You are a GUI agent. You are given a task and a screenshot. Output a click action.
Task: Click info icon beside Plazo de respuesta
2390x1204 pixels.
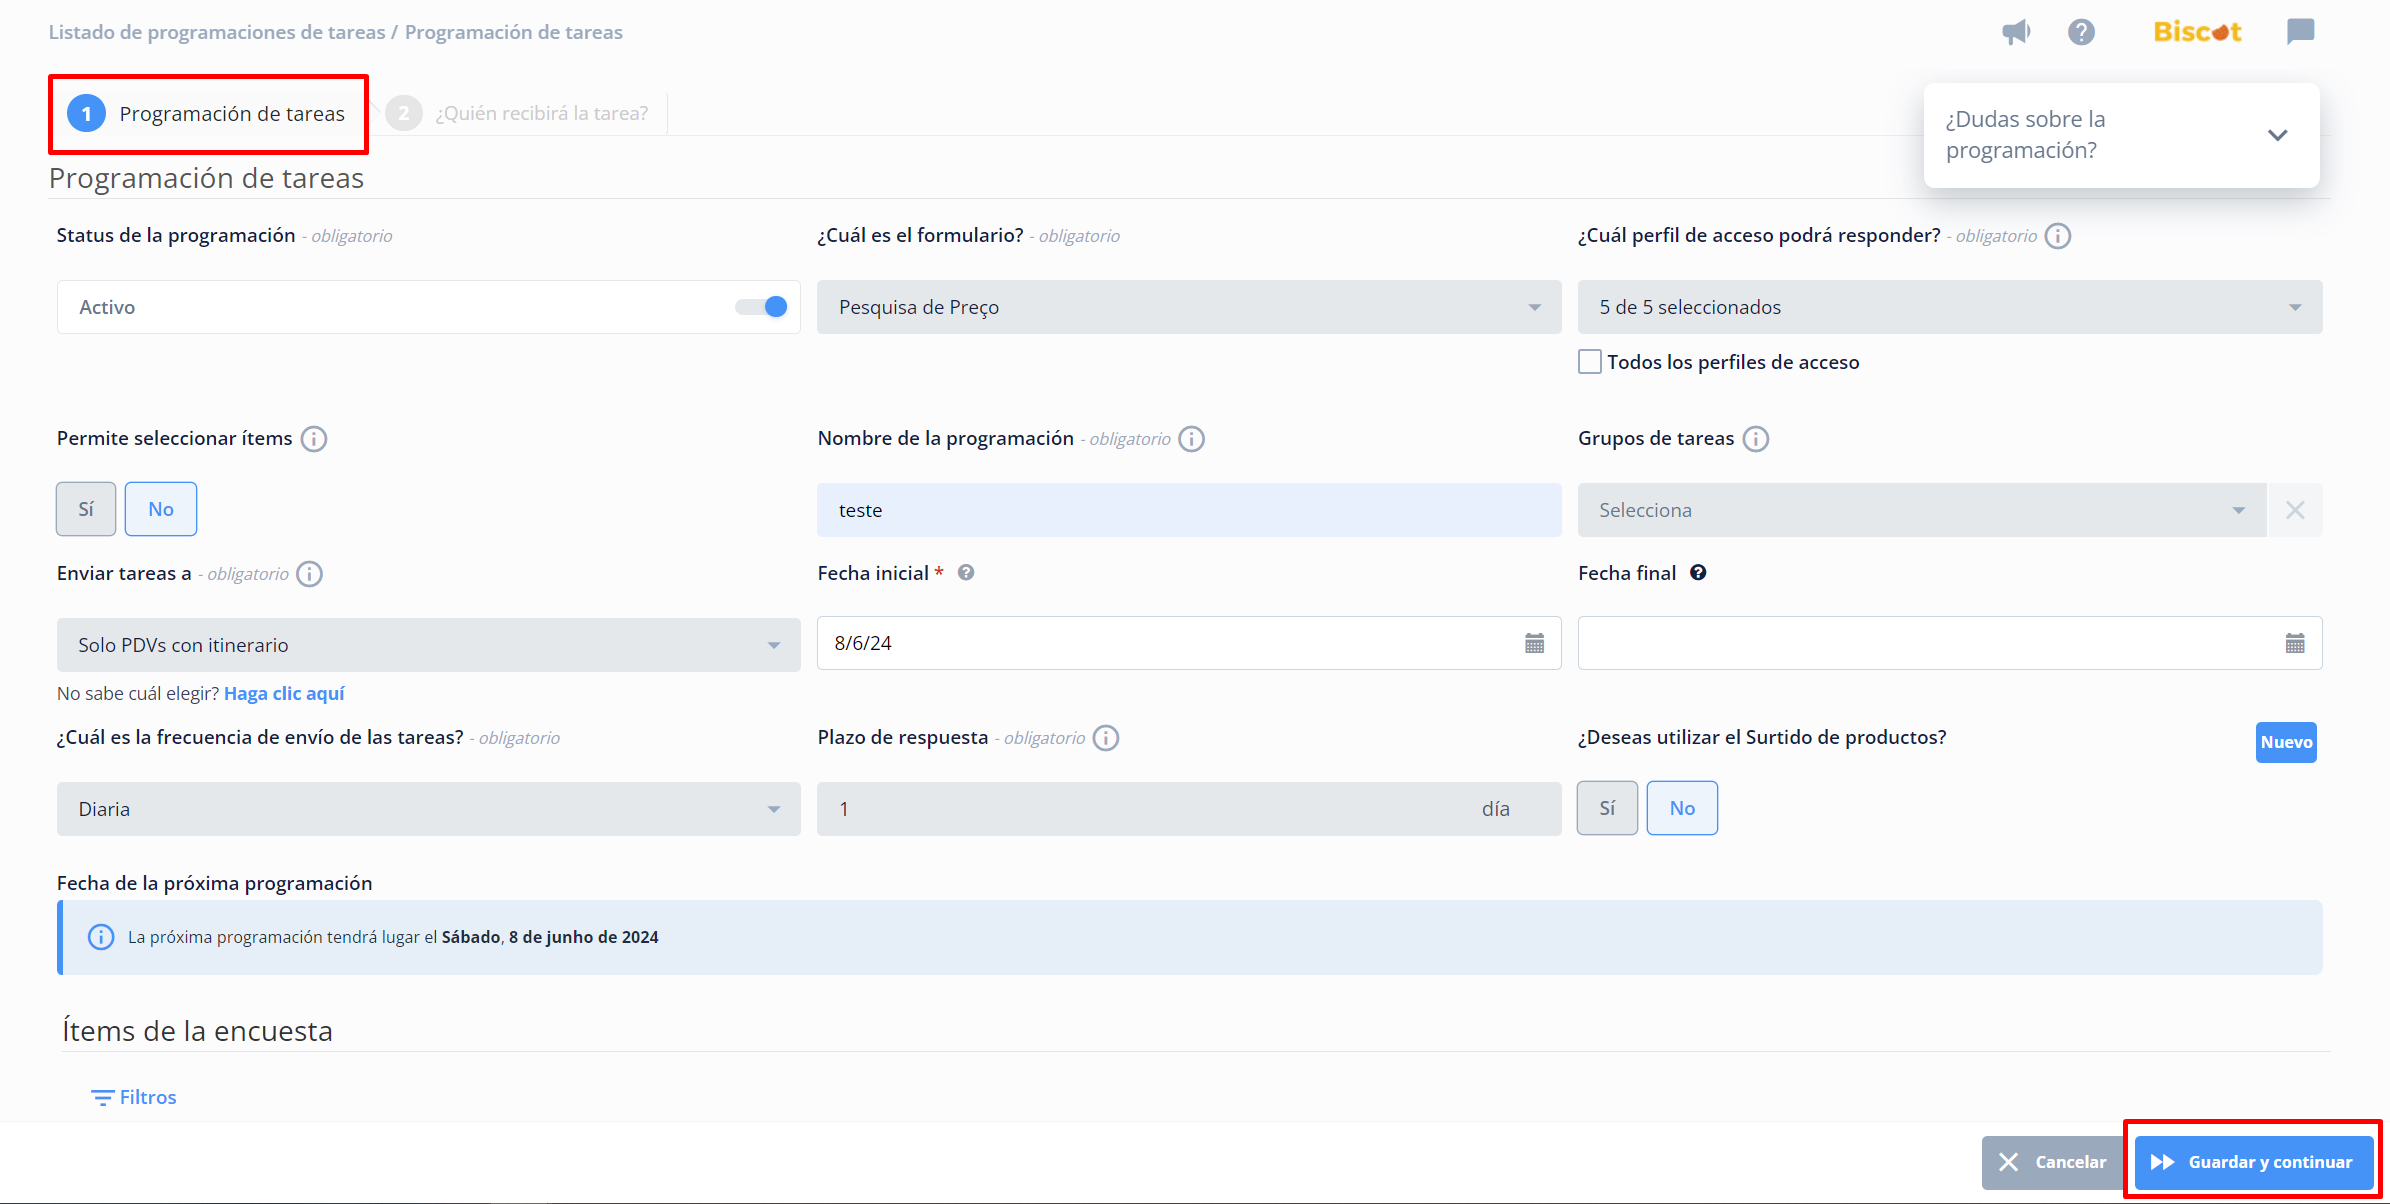1106,738
